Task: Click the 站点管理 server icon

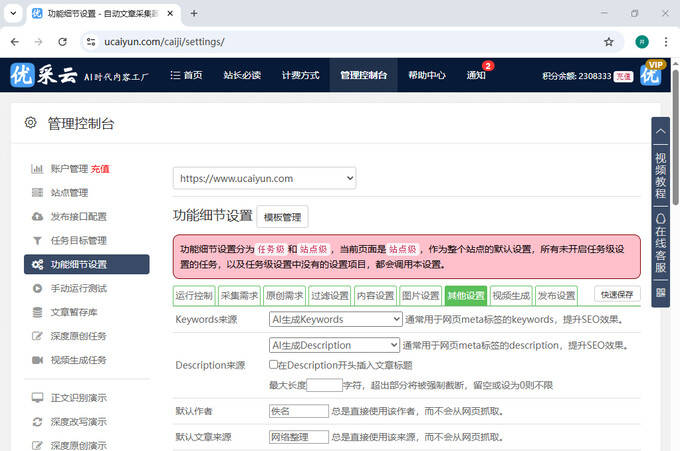Action: tap(37, 193)
